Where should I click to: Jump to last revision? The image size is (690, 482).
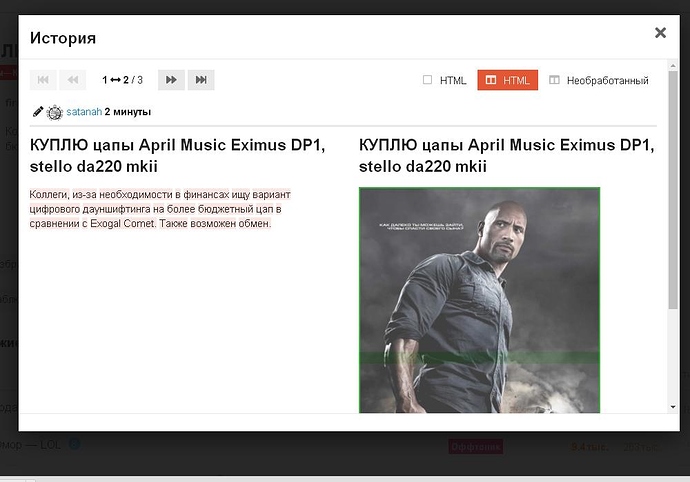(201, 80)
